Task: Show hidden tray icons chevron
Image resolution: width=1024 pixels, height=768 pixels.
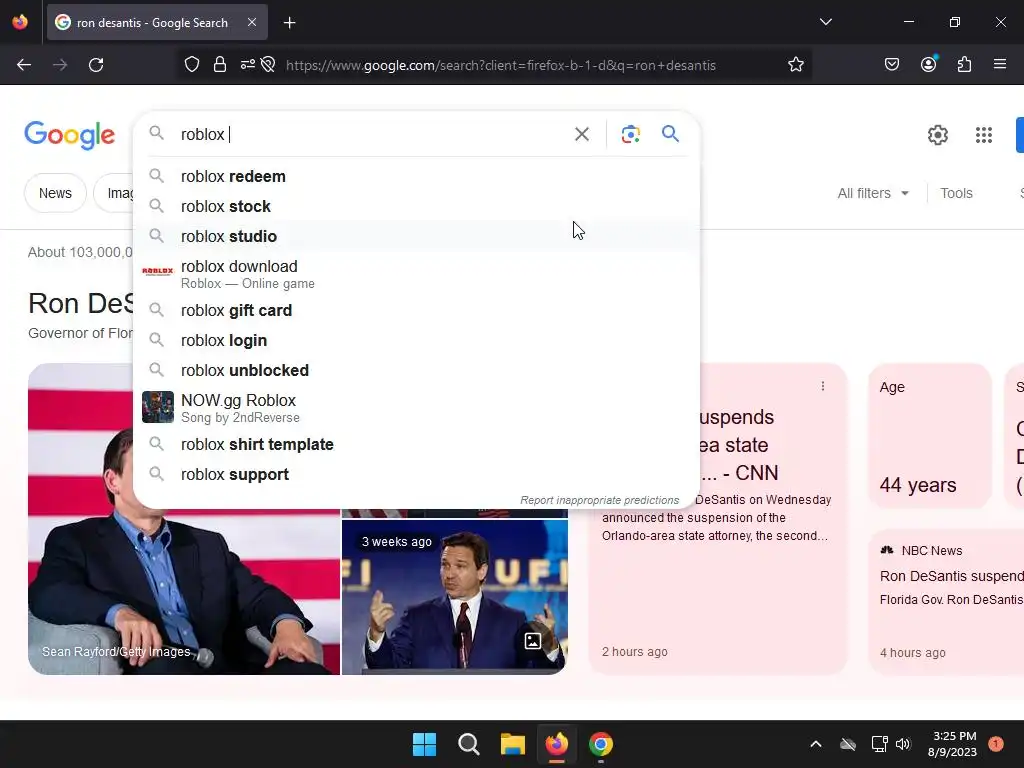Action: 816,744
